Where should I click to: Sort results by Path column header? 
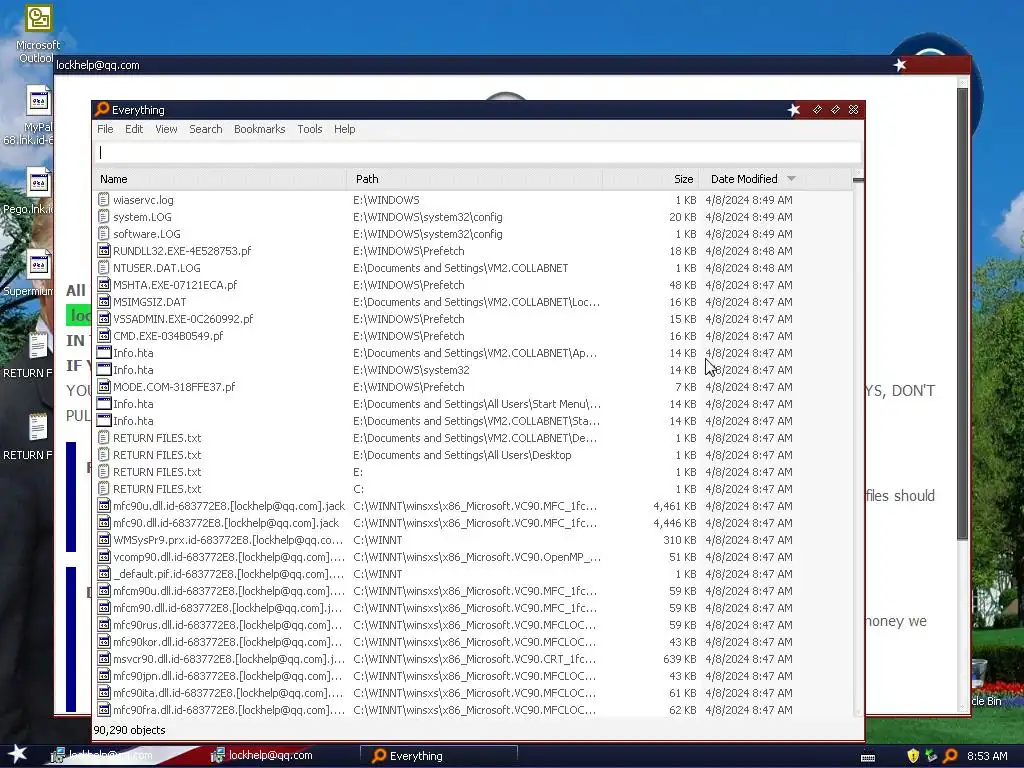474,179
